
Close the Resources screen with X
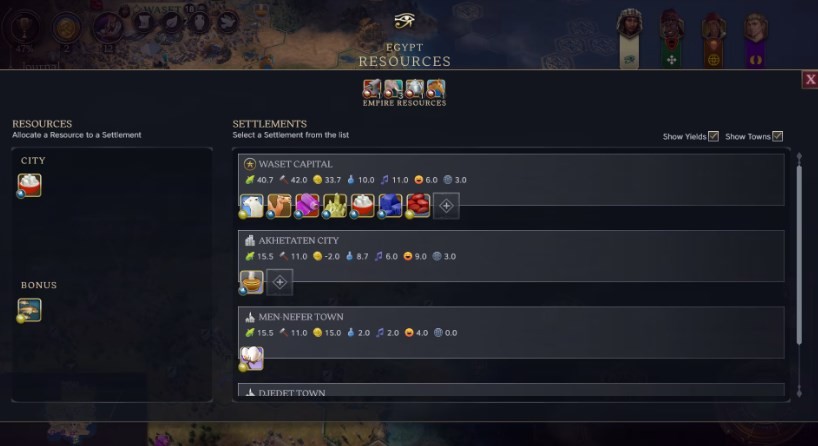(810, 80)
